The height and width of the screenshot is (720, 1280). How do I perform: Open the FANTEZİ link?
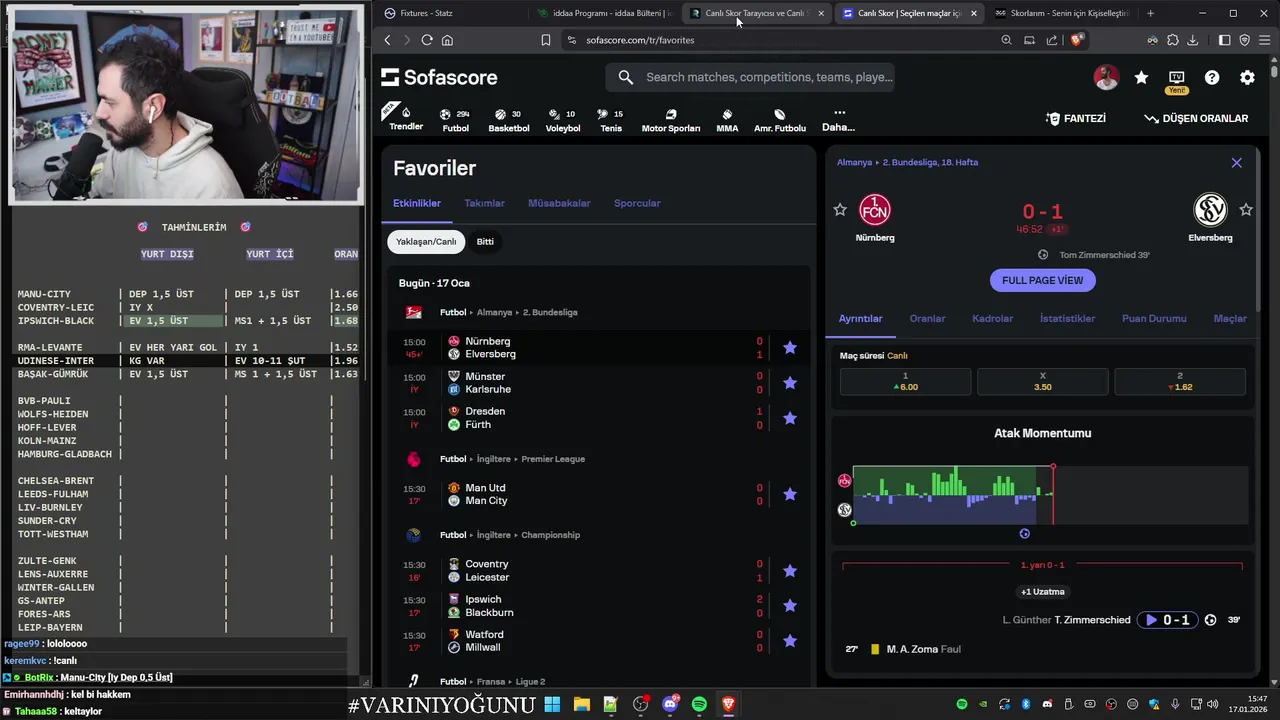pyautogui.click(x=1076, y=118)
